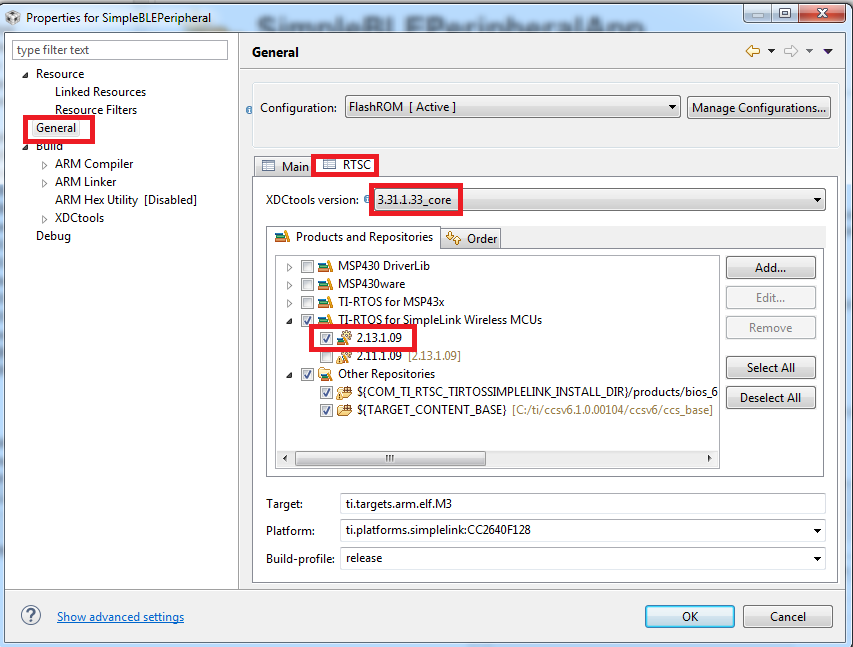Screen dimensions: 853x647
Task: Click the OK button
Action: click(690, 617)
